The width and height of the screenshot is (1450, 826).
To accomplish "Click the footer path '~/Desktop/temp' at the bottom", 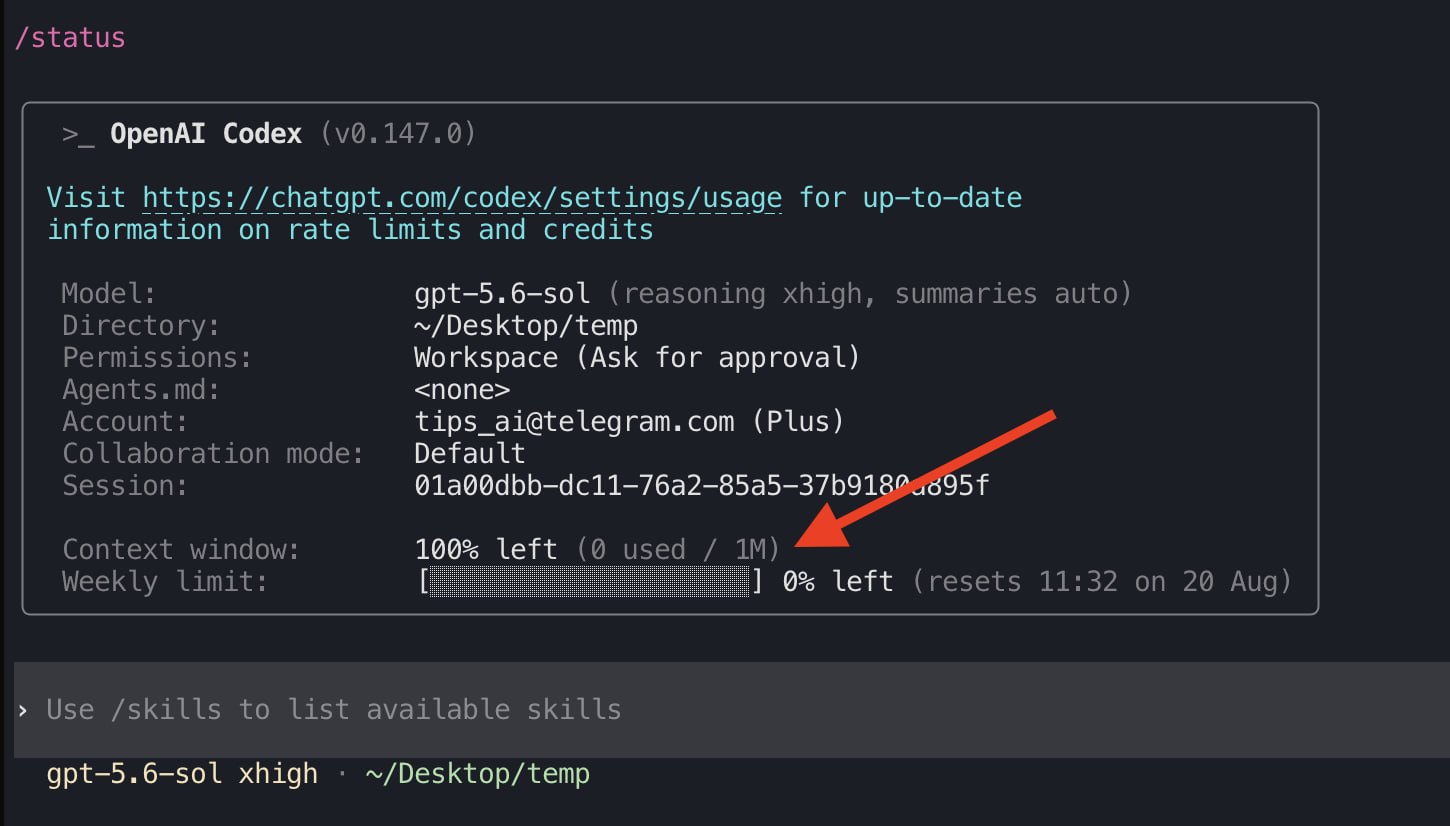I will tap(478, 774).
